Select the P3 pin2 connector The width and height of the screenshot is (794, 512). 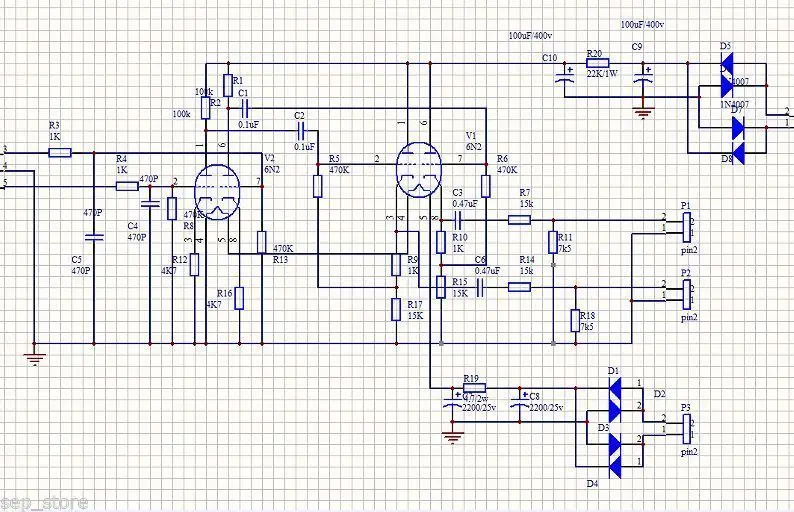coord(687,429)
